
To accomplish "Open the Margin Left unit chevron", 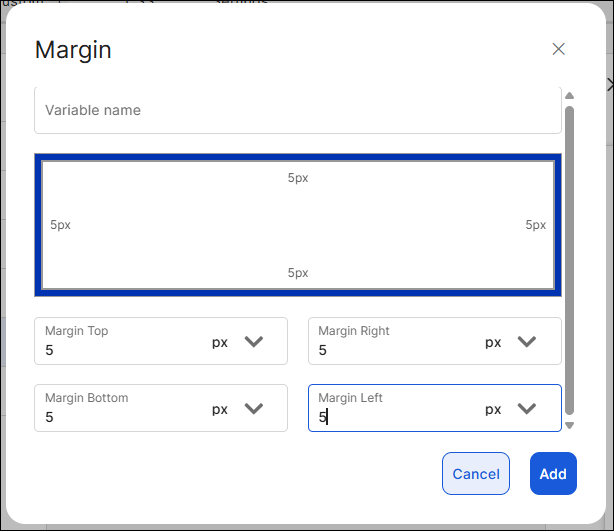I will click(x=527, y=409).
